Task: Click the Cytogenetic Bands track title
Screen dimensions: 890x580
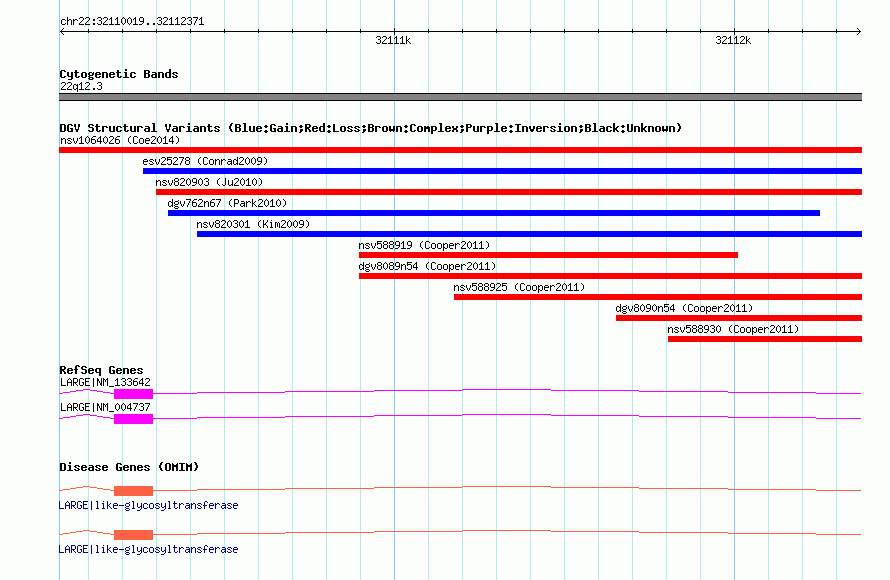Action: (x=119, y=74)
